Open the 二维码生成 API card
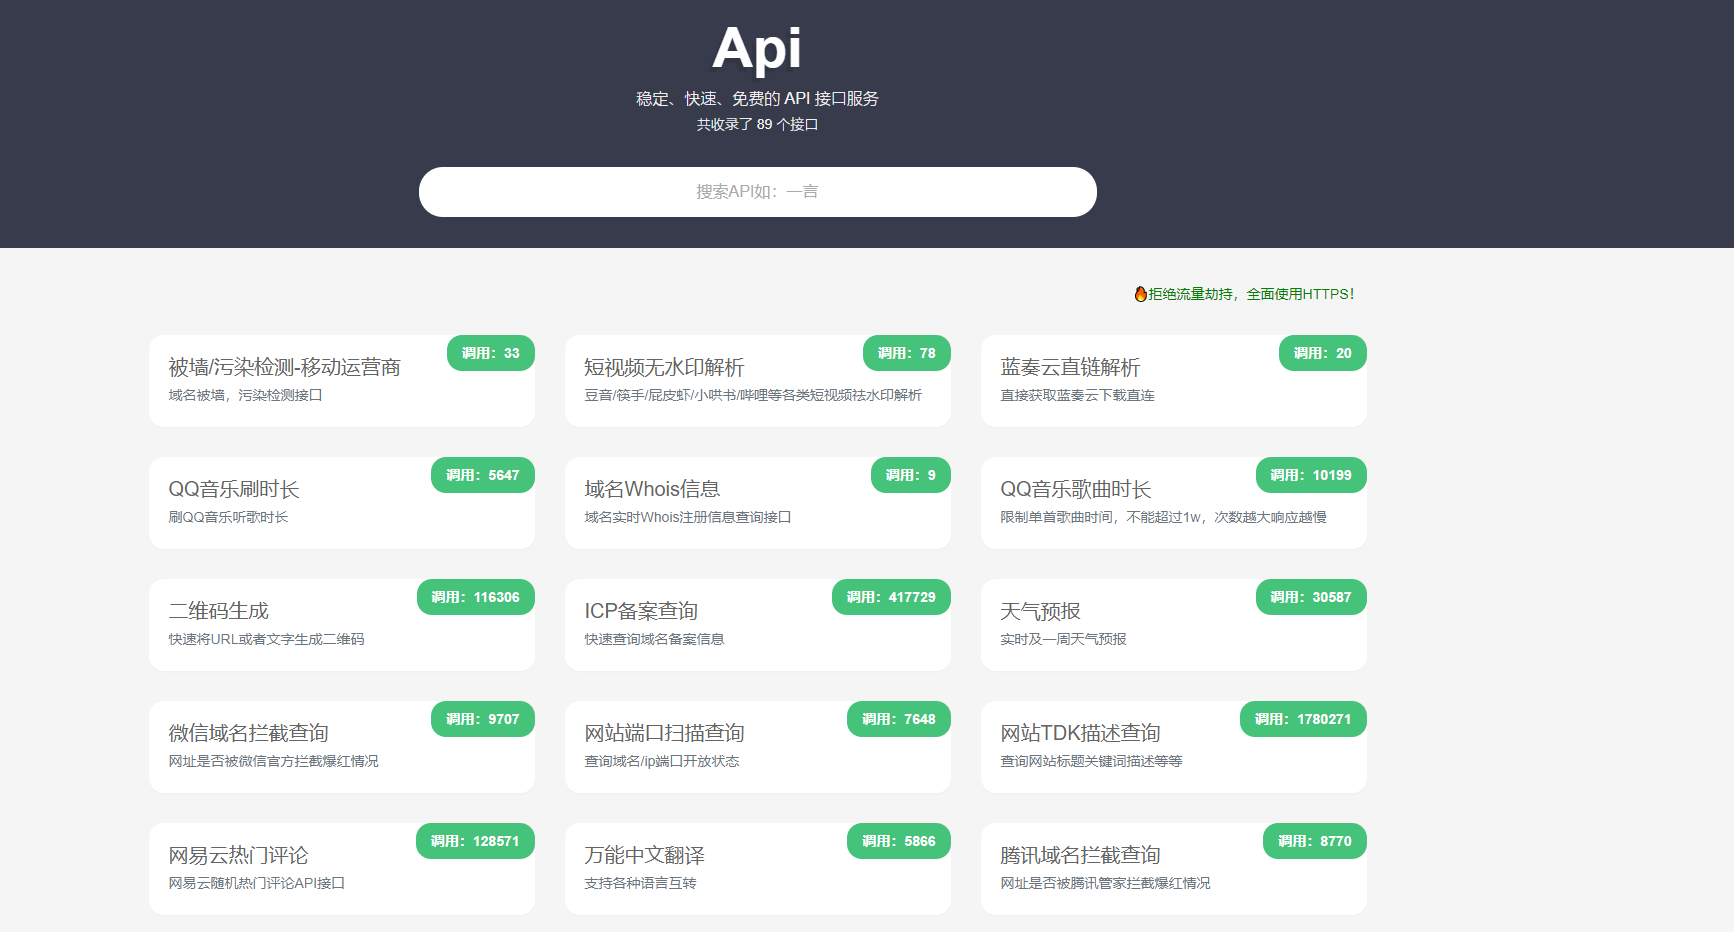Image resolution: width=1734 pixels, height=932 pixels. click(342, 625)
